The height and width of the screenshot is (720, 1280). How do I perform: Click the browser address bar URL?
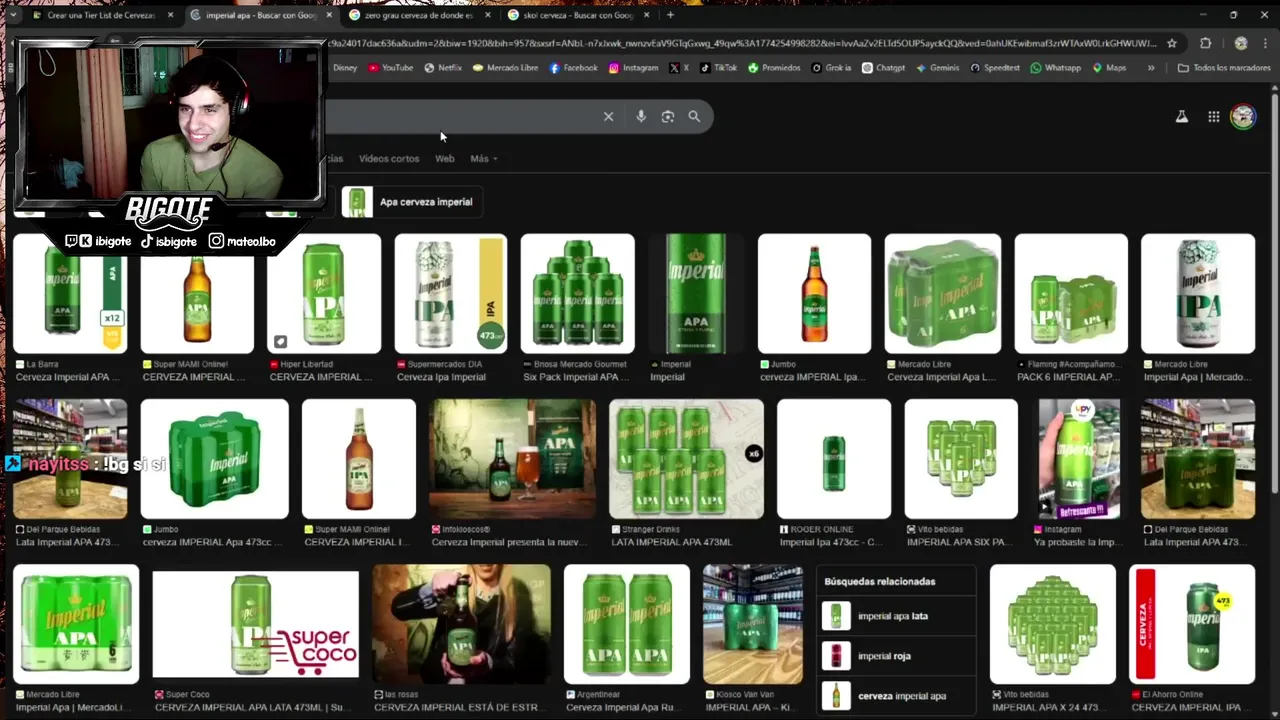pyautogui.click(x=740, y=44)
